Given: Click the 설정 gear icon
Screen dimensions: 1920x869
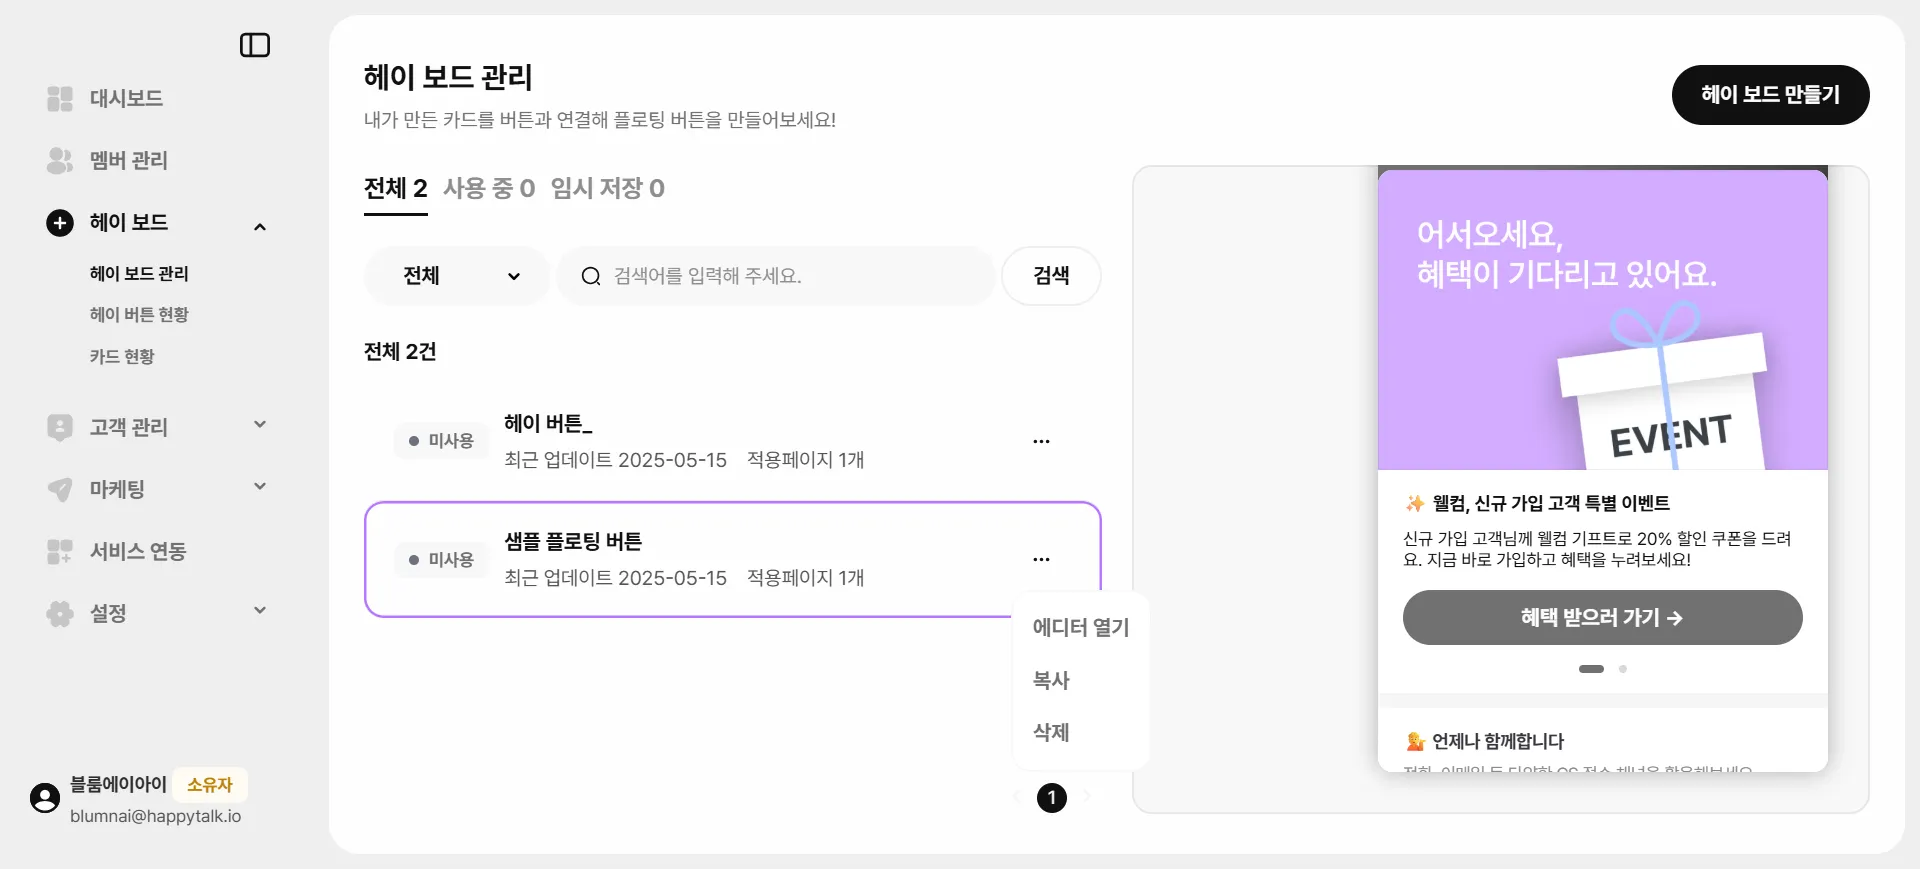Looking at the screenshot, I should tap(60, 613).
